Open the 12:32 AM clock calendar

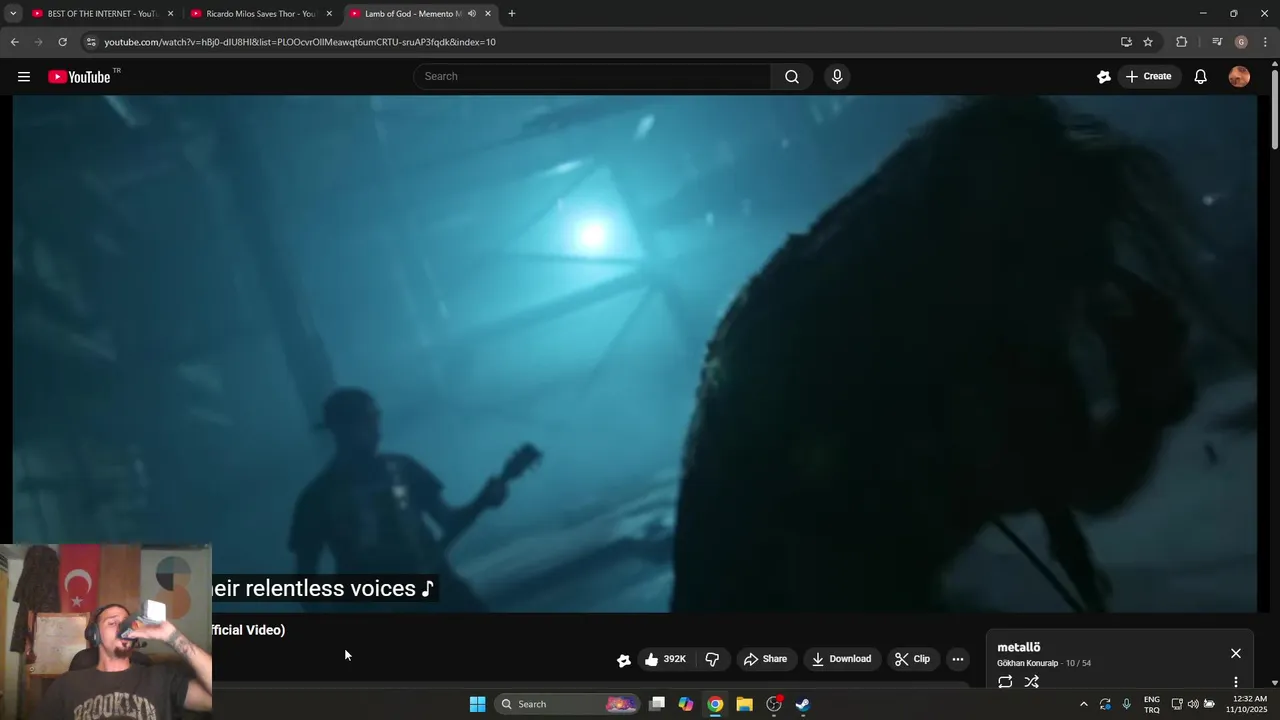[1248, 704]
